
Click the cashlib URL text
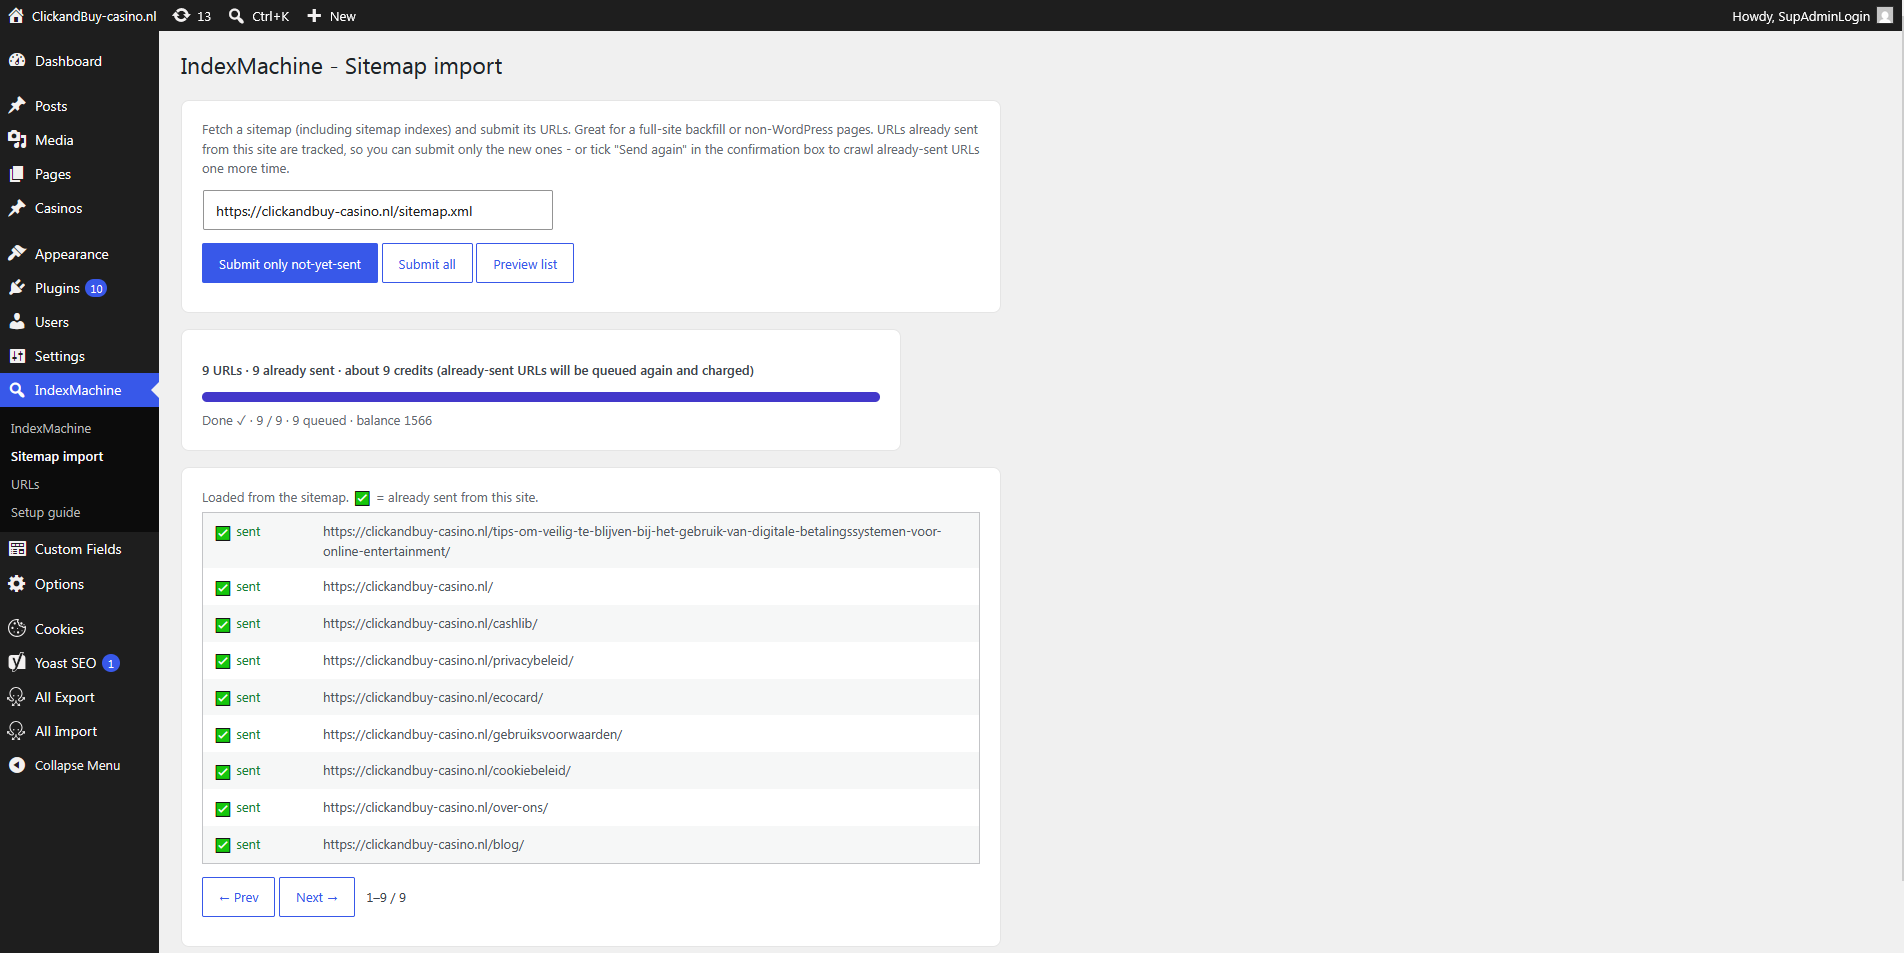430,624
